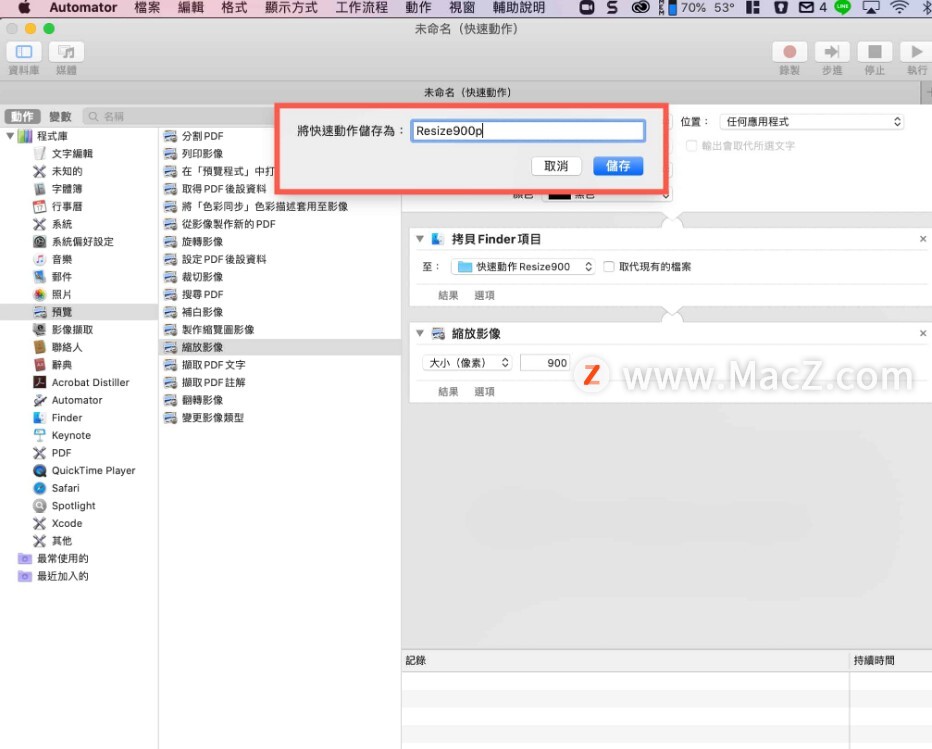Image resolution: width=932 pixels, height=749 pixels.
Task: Toggle 取代現有的檔案 checkbox
Action: pos(609,266)
